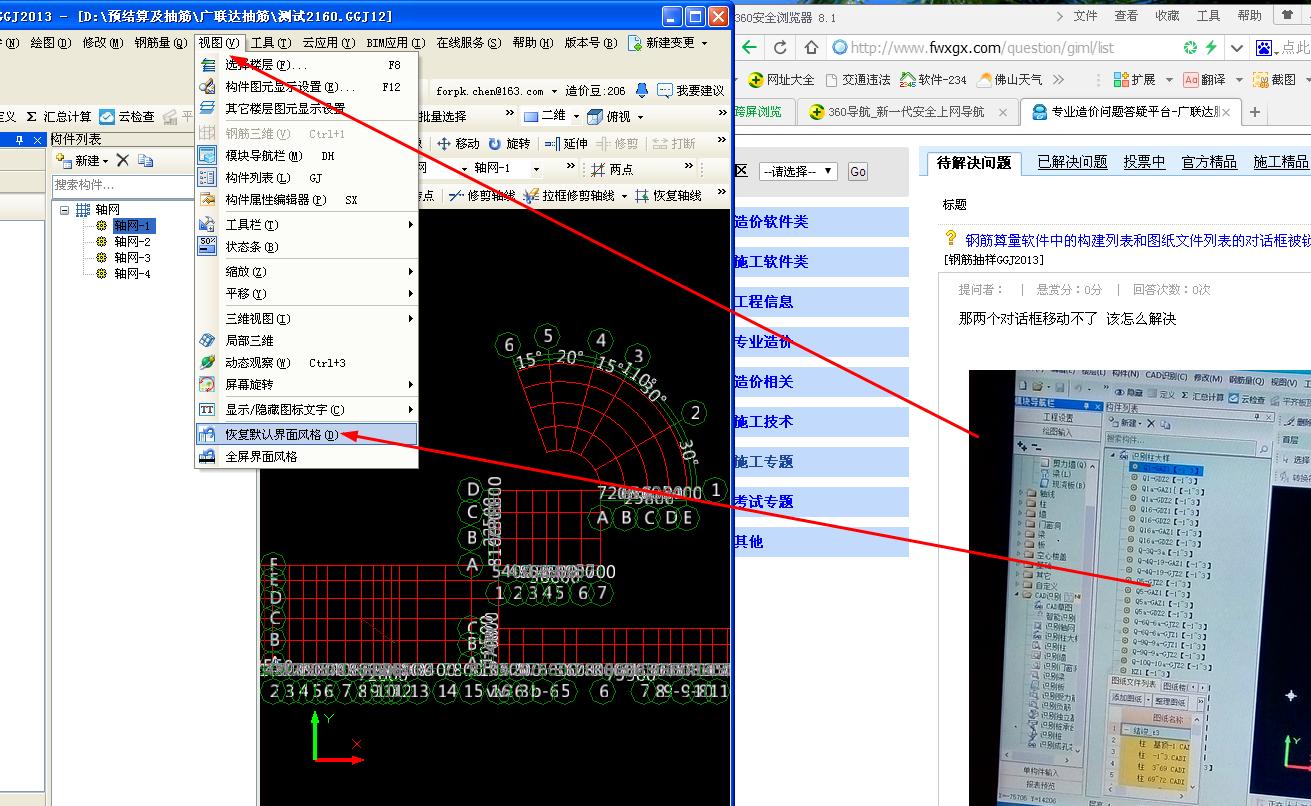Click the 两点 two-point tool icon
The image size is (1311, 806).
click(x=598, y=169)
